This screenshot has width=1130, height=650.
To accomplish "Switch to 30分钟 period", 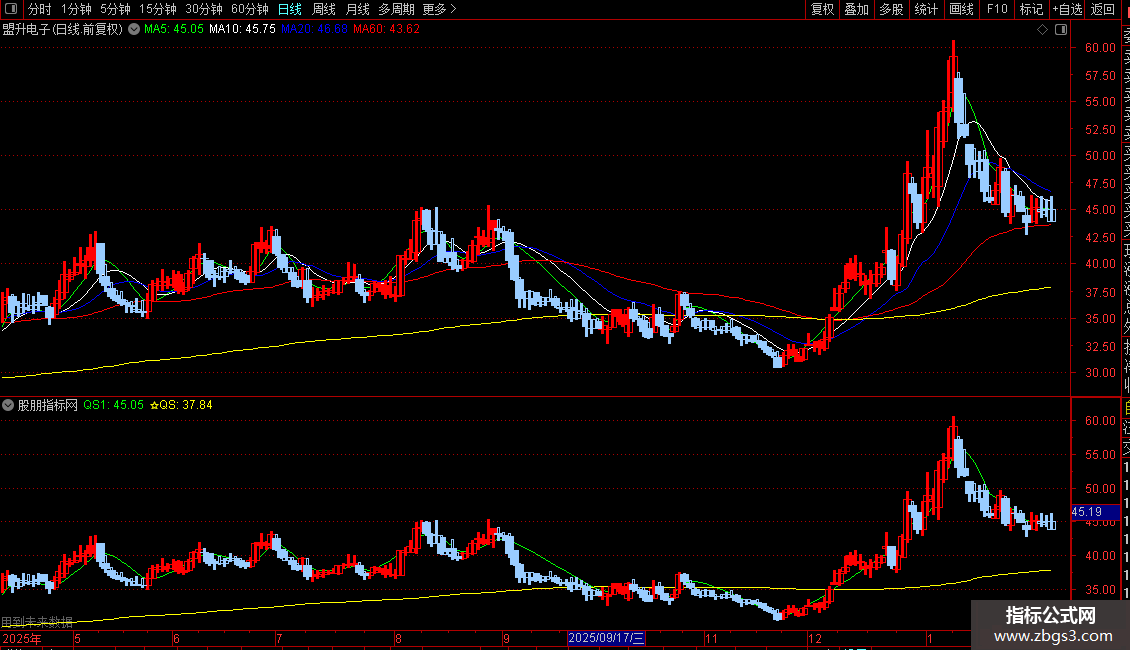I will pyautogui.click(x=203, y=9).
